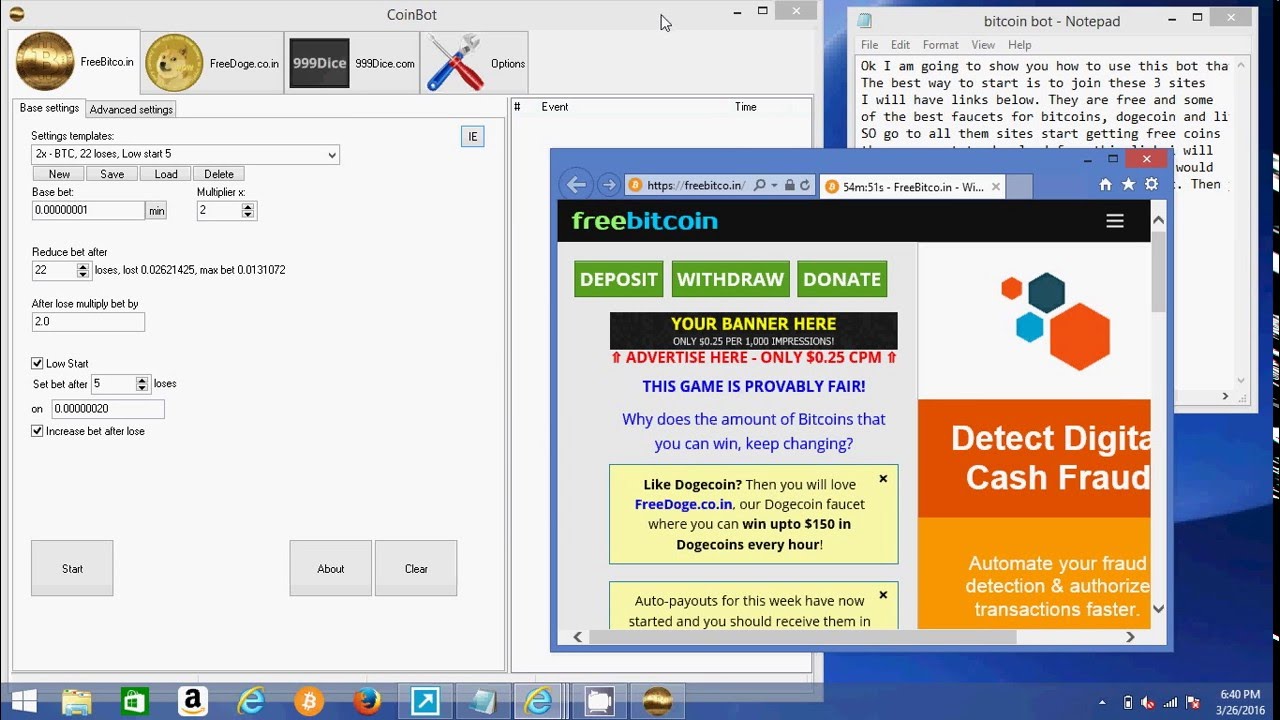1280x720 pixels.
Task: Increase the Multiplier x value with the up arrow
Action: coord(248,206)
